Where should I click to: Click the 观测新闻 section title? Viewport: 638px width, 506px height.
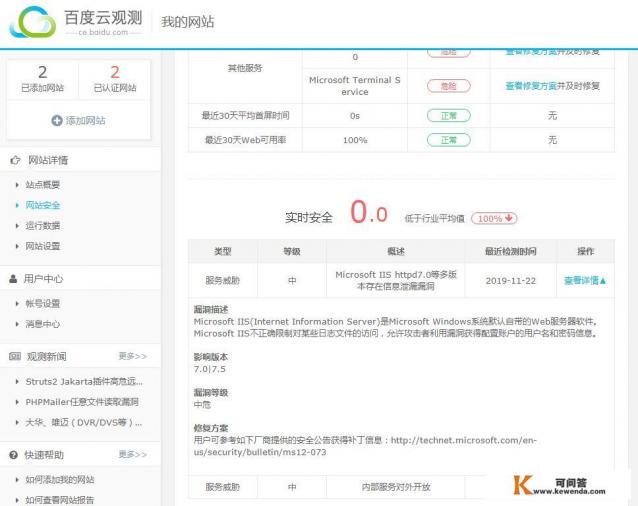click(x=46, y=357)
